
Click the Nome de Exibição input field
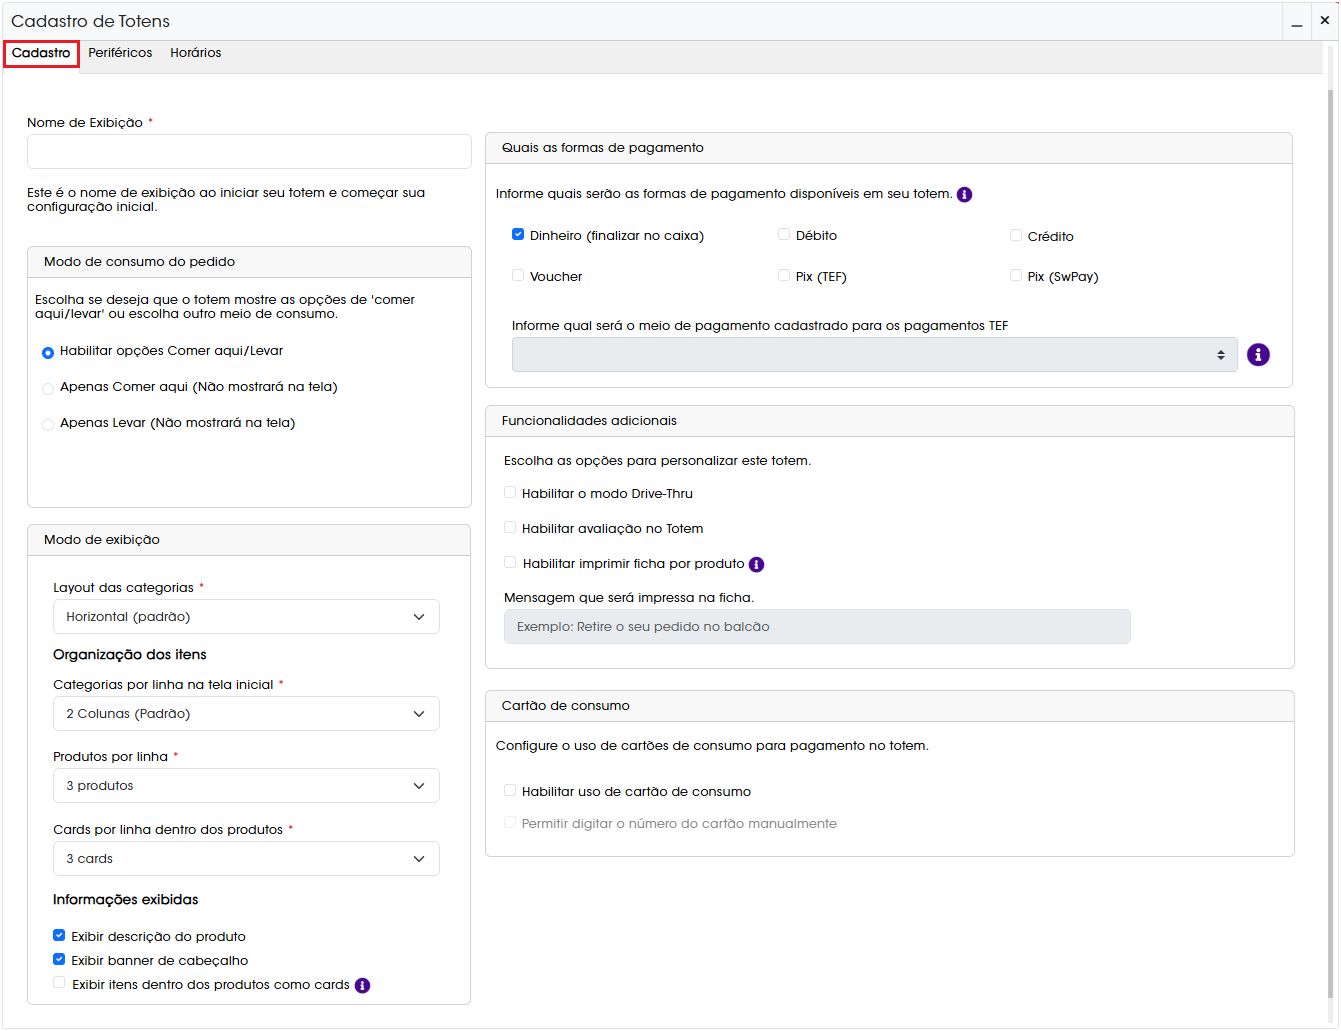249,152
